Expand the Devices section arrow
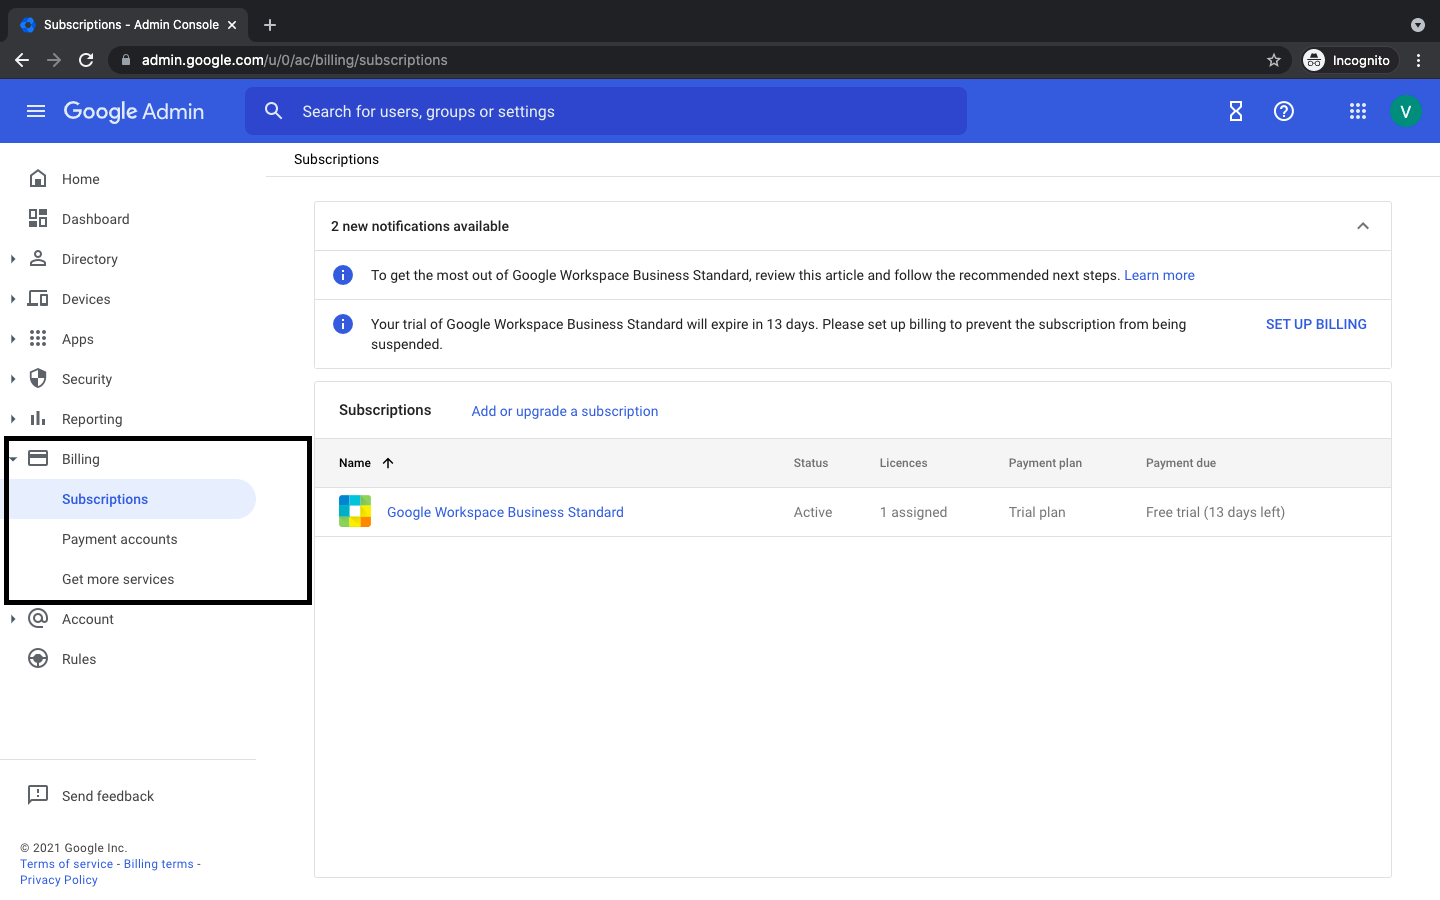Screen dimensions: 1440x900 coord(13,299)
